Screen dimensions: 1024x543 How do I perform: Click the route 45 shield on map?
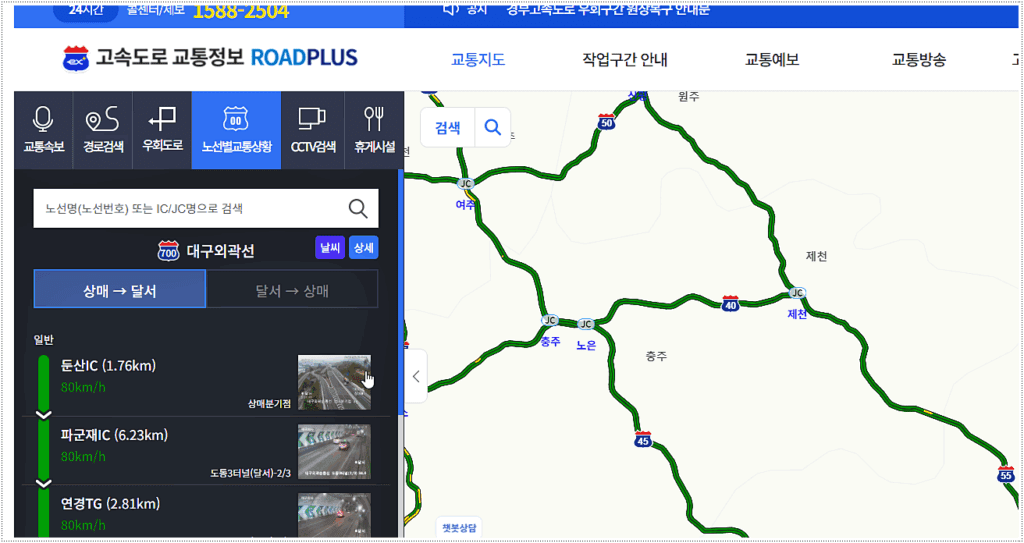click(643, 440)
